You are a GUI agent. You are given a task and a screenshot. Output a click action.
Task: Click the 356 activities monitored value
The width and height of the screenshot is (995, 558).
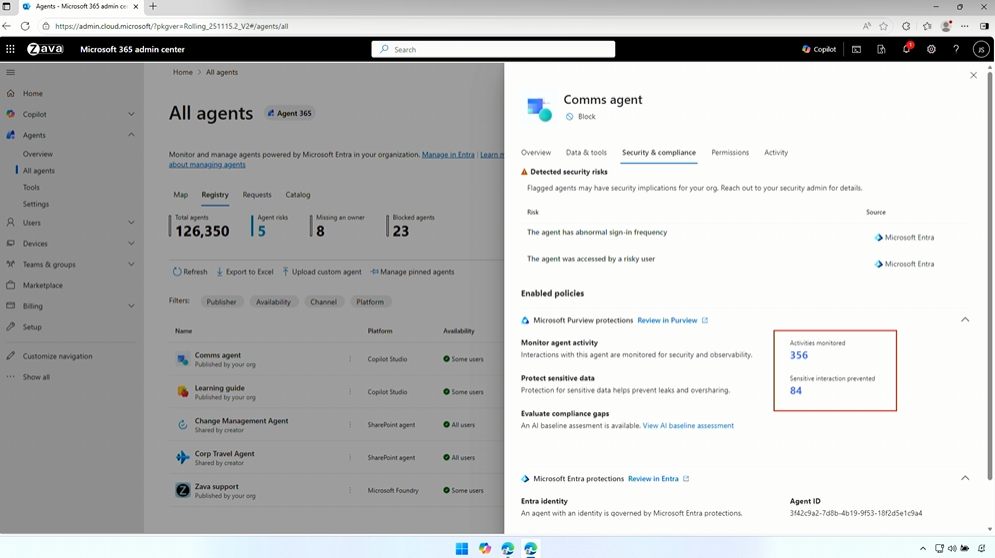(798, 355)
